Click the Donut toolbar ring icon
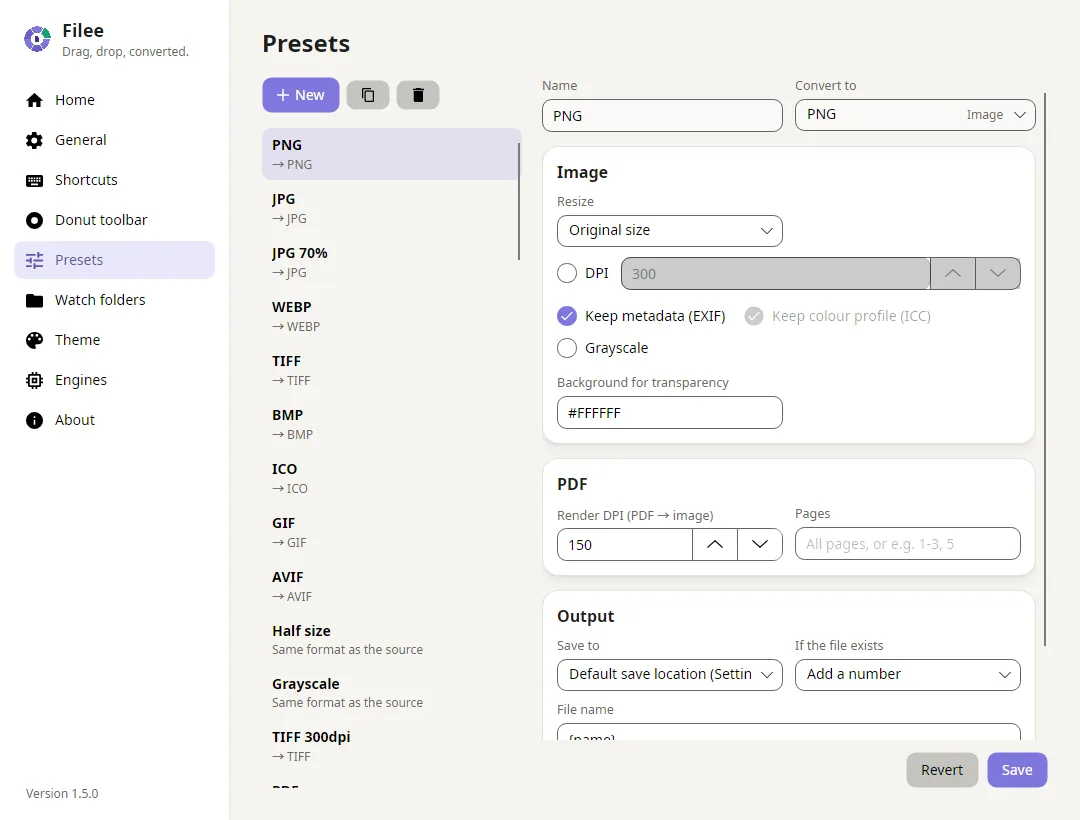 tap(34, 220)
